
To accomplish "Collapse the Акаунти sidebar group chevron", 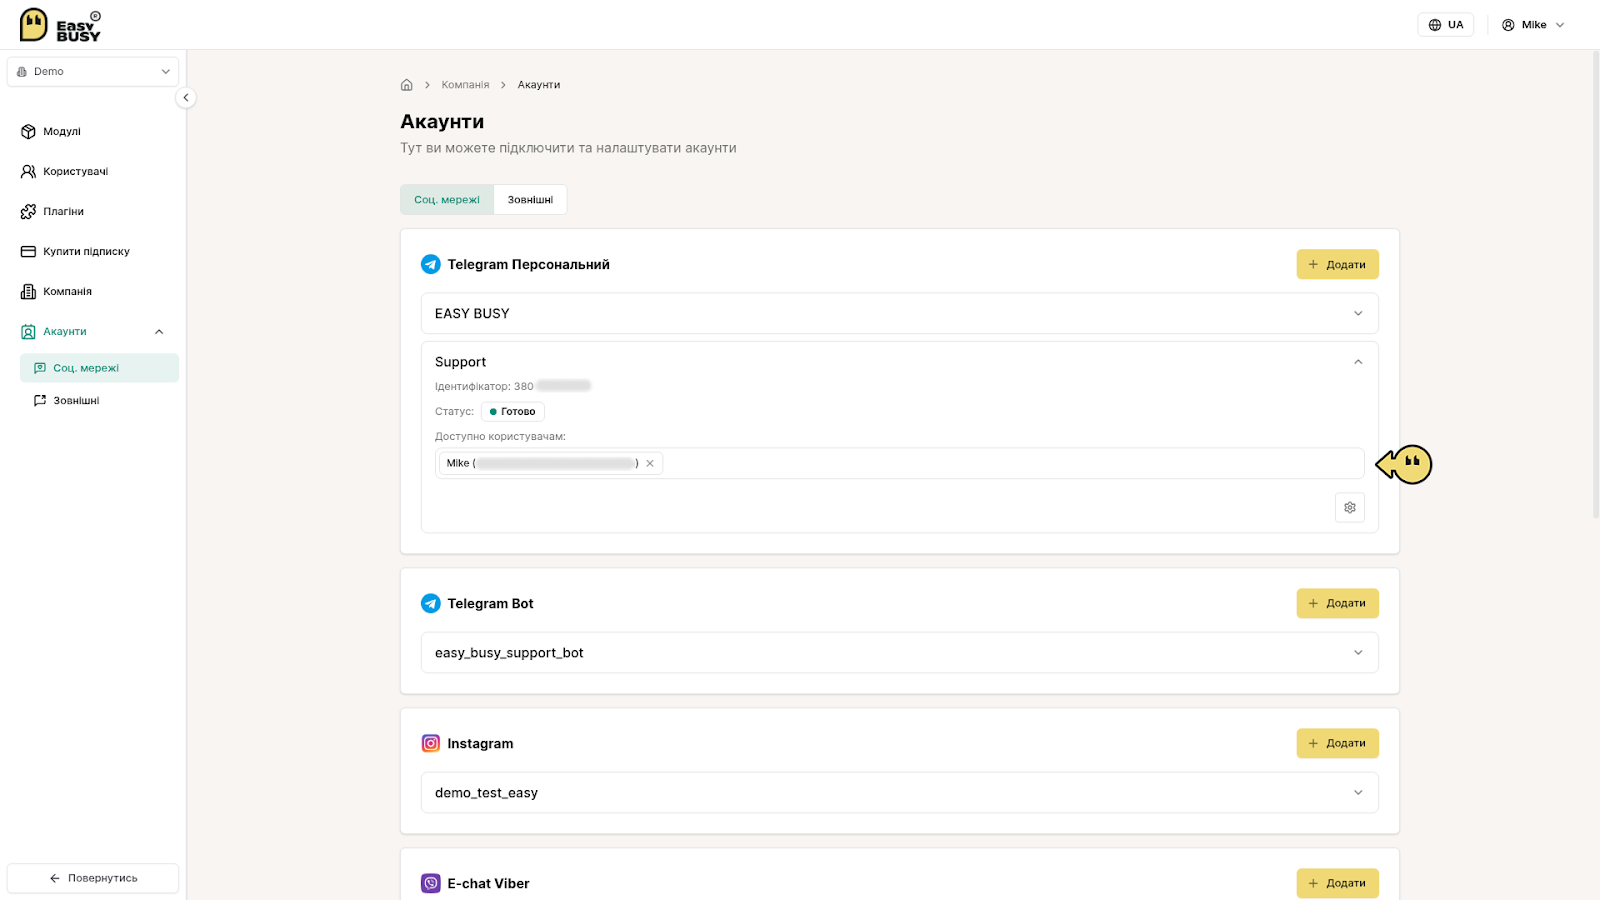I will coord(159,332).
